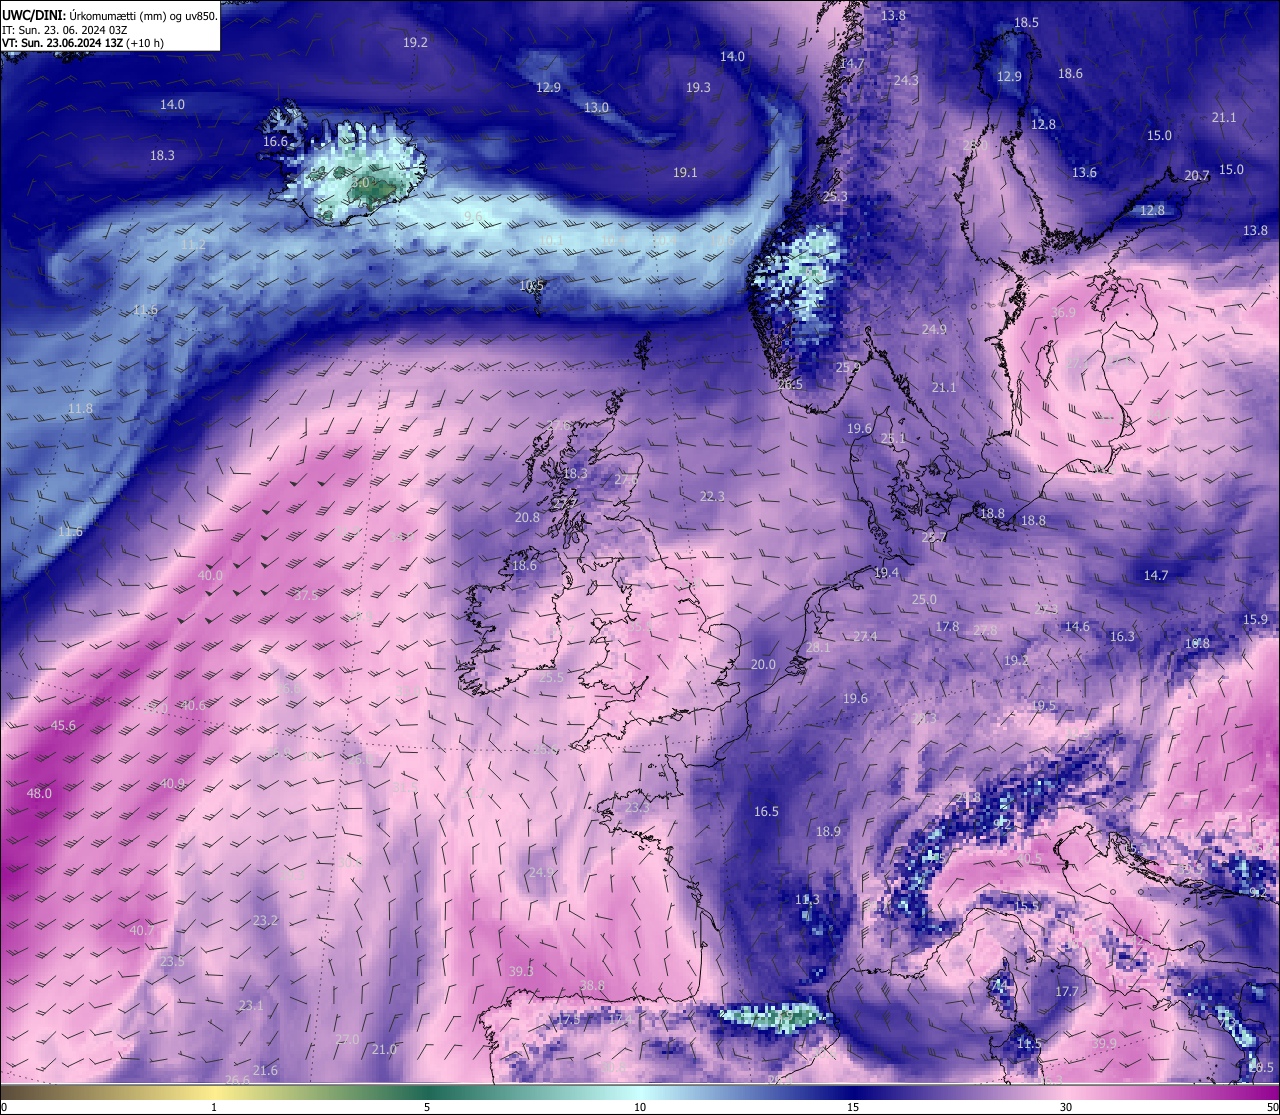Click the 19.3 map value
This screenshot has height=1115, width=1280.
698,87
